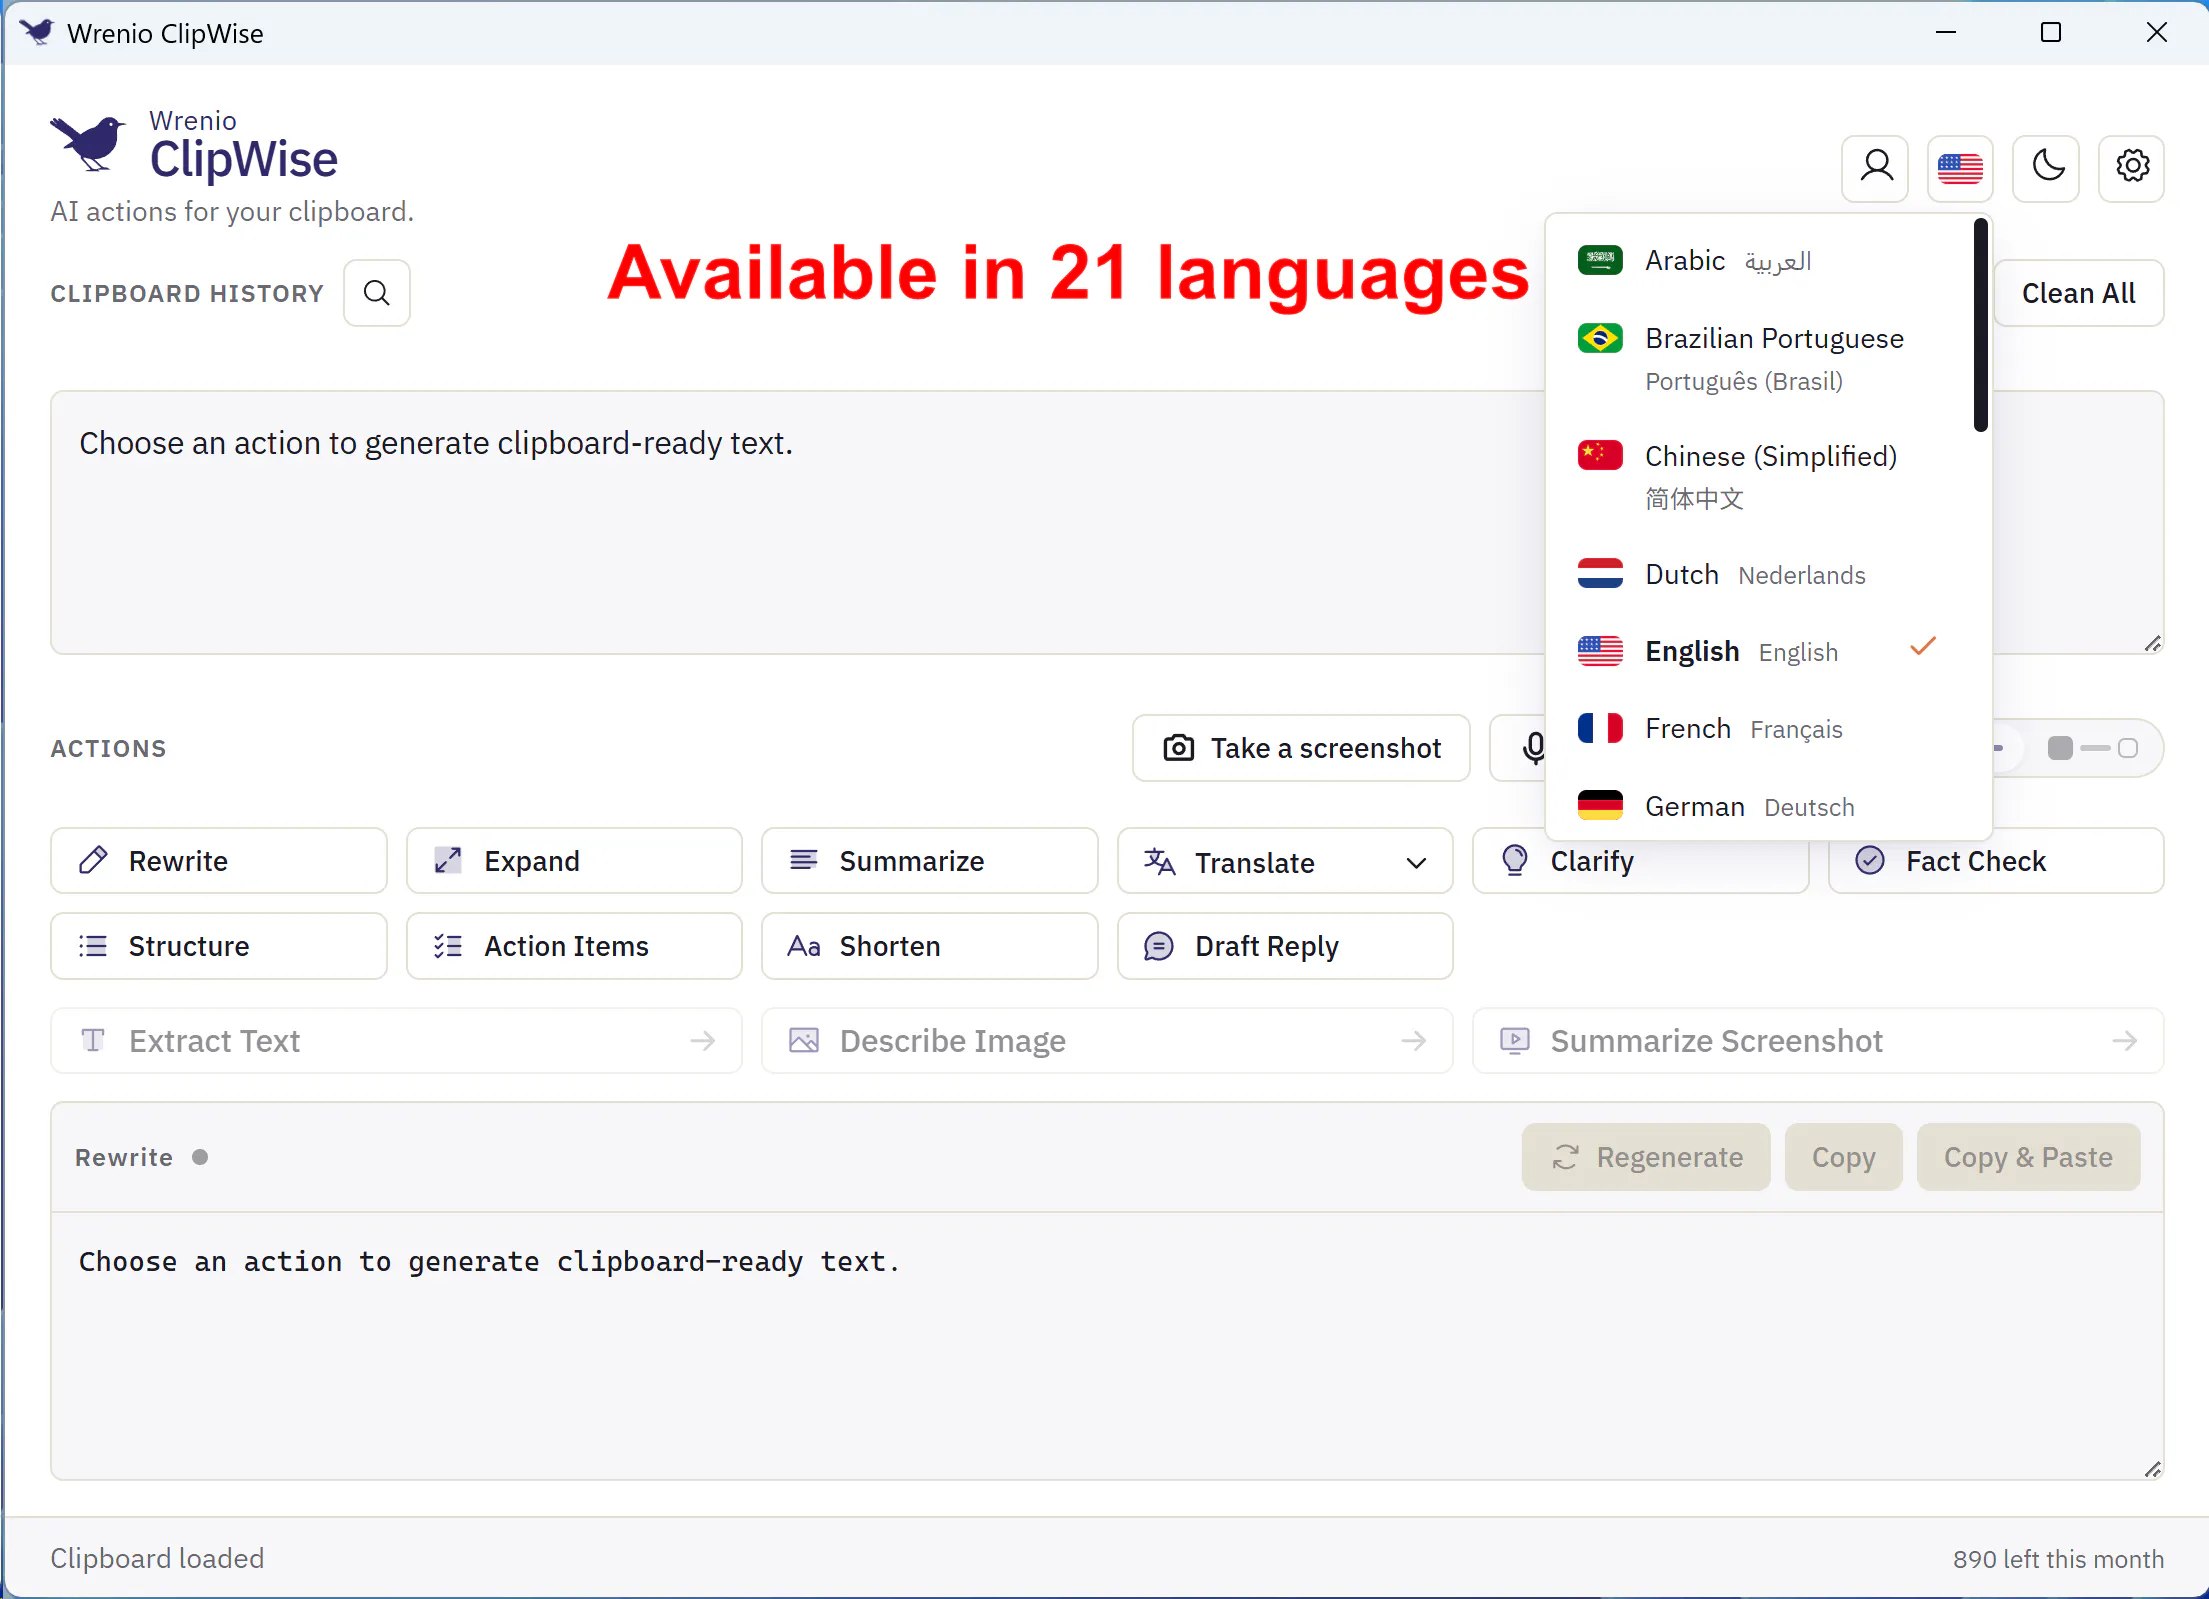Select German language option

tap(1760, 806)
